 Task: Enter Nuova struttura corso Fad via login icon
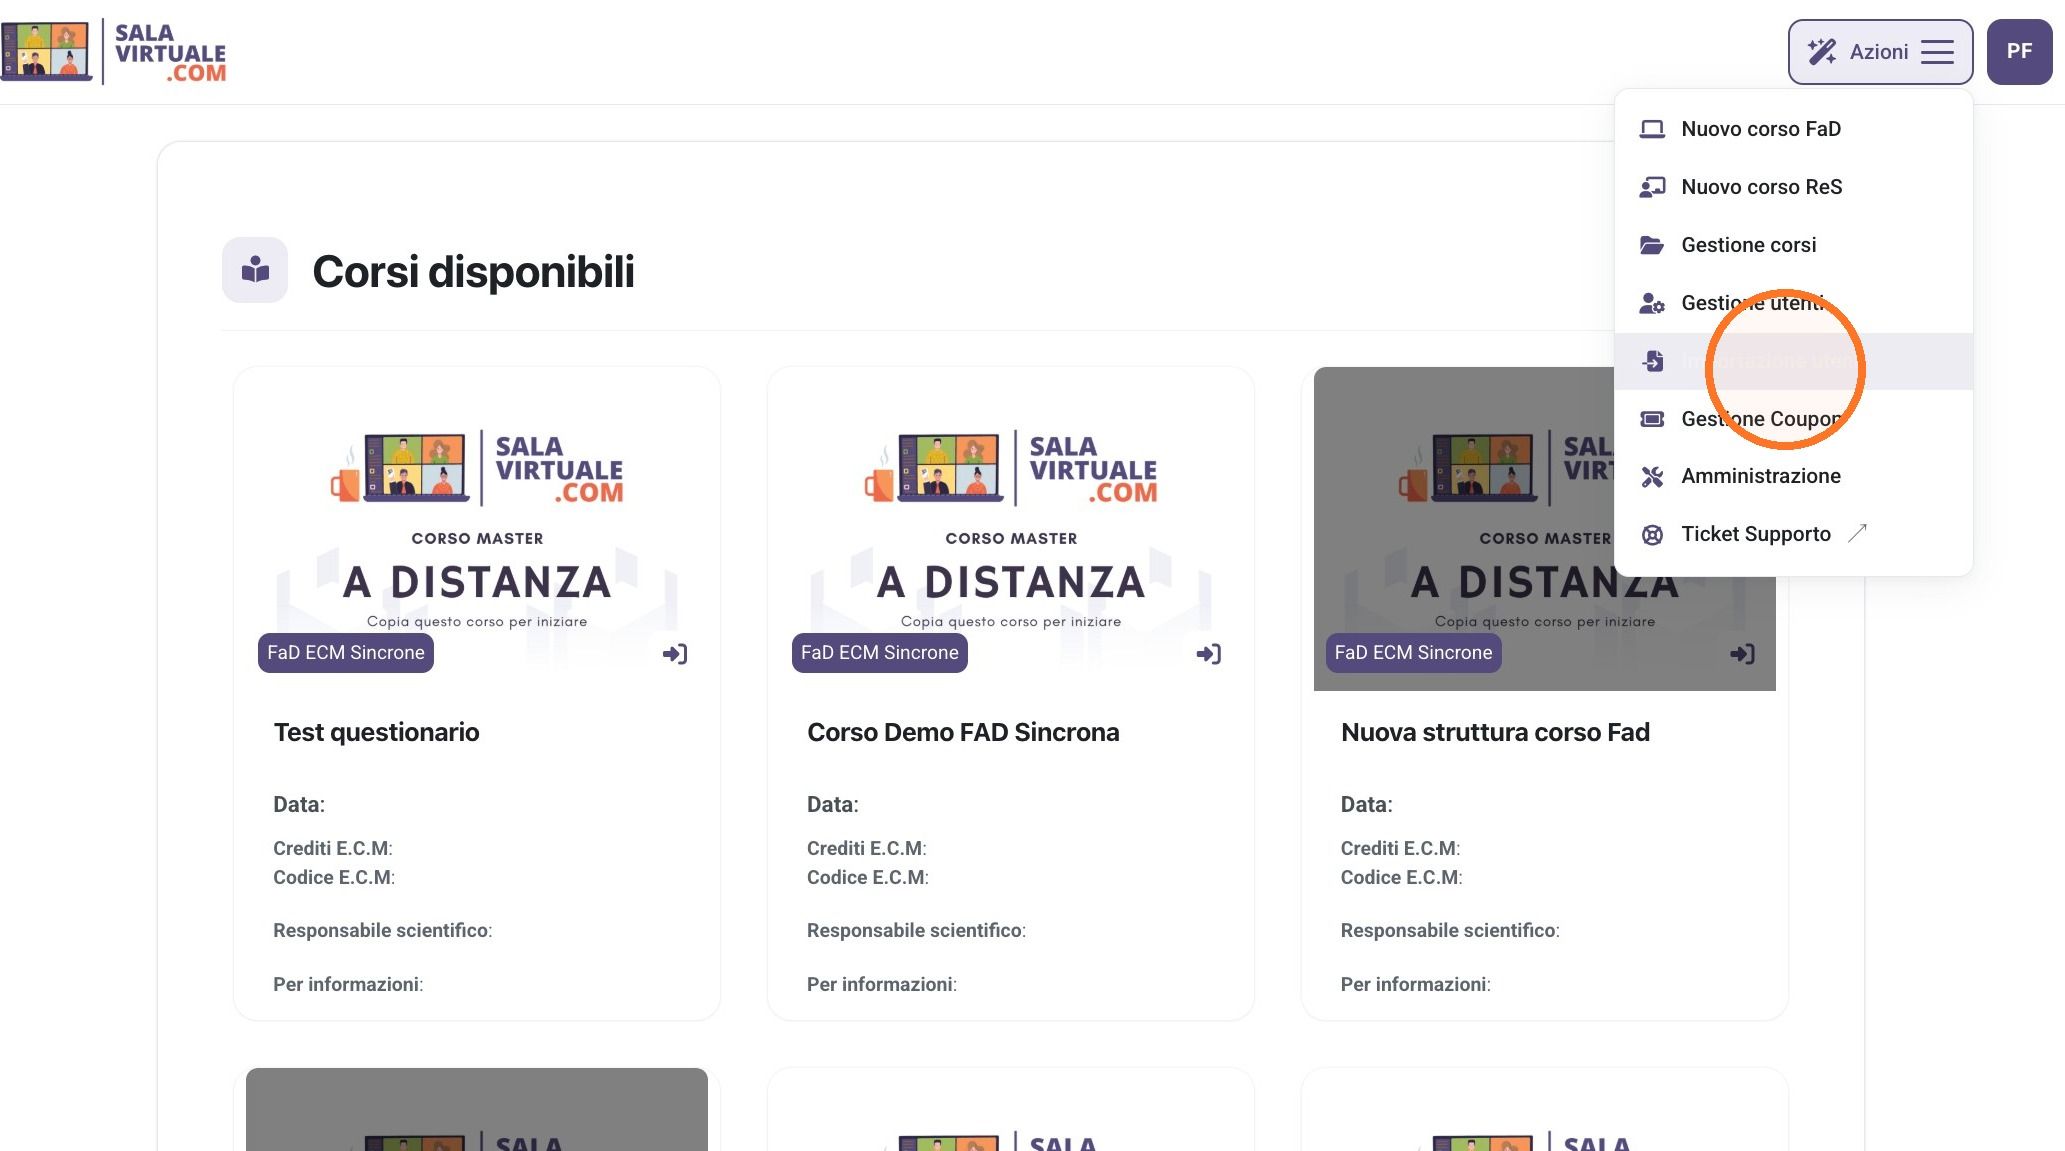(1743, 654)
